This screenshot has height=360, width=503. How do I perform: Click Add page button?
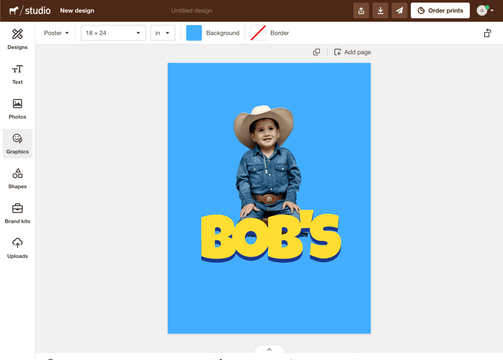352,52
